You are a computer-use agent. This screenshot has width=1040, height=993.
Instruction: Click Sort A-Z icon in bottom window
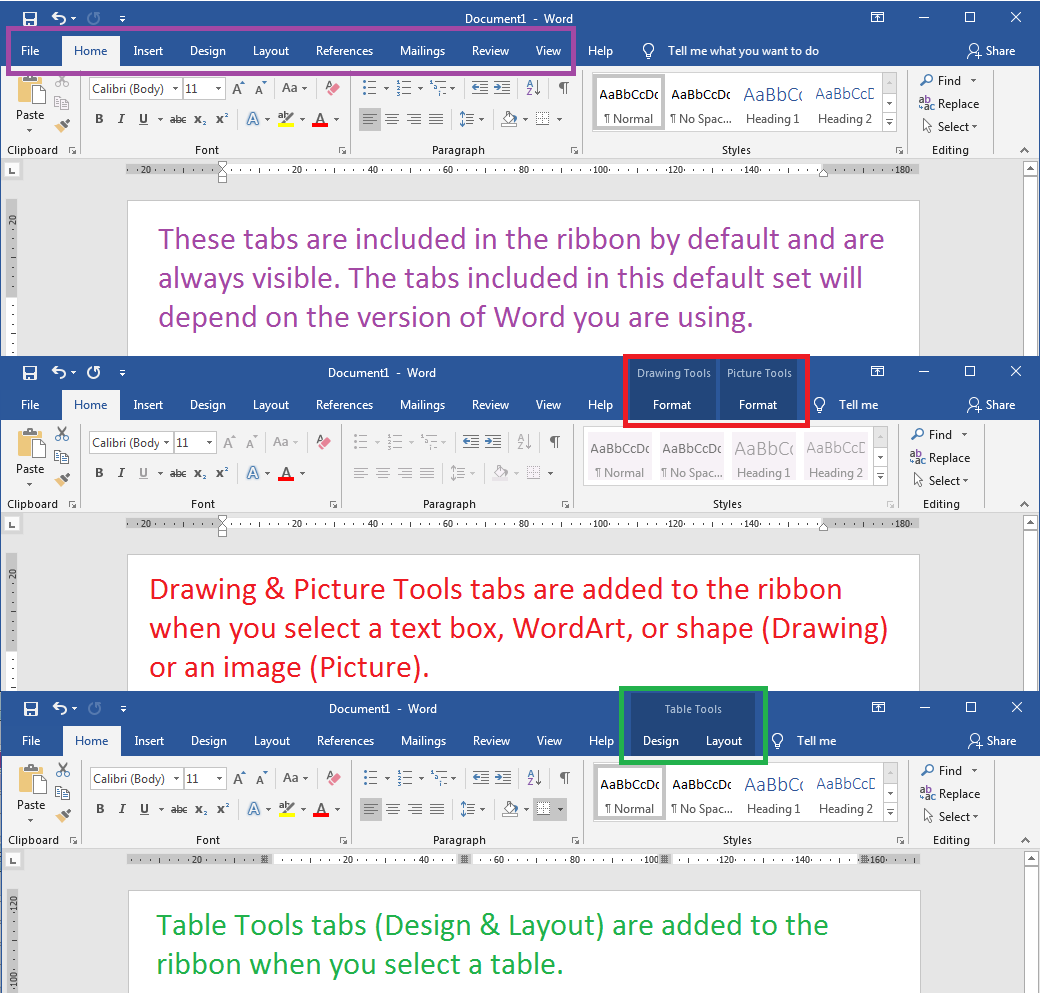coord(534,777)
